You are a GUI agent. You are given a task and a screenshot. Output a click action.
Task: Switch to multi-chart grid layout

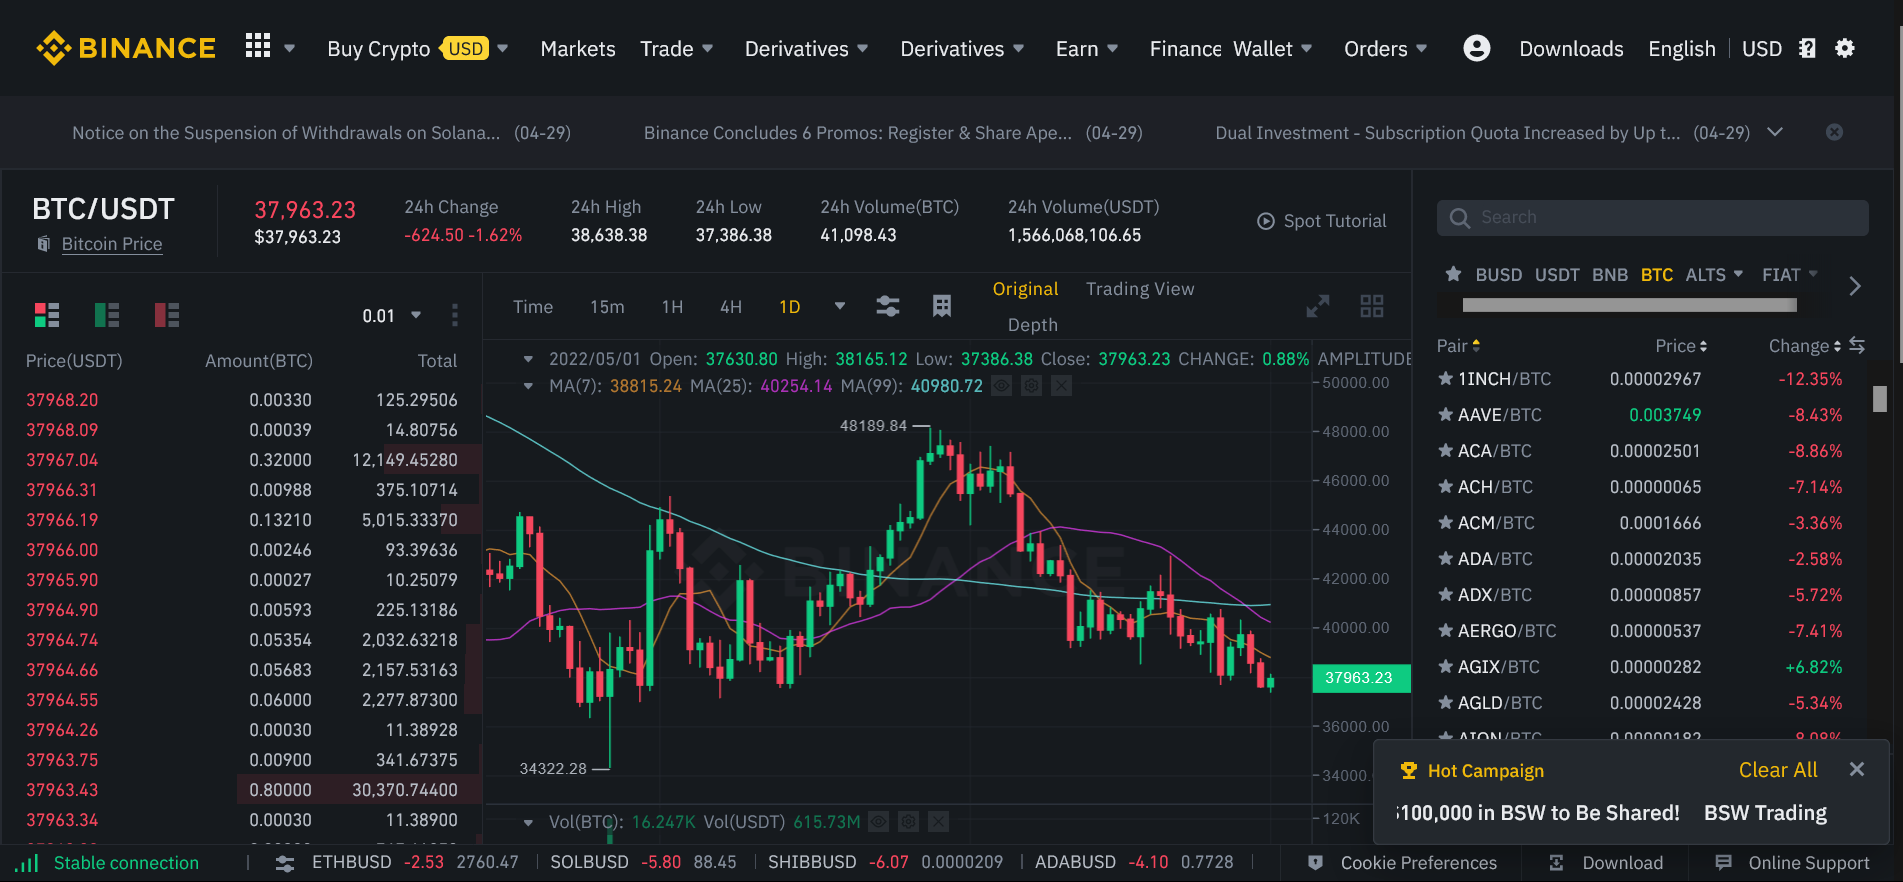point(1372,306)
